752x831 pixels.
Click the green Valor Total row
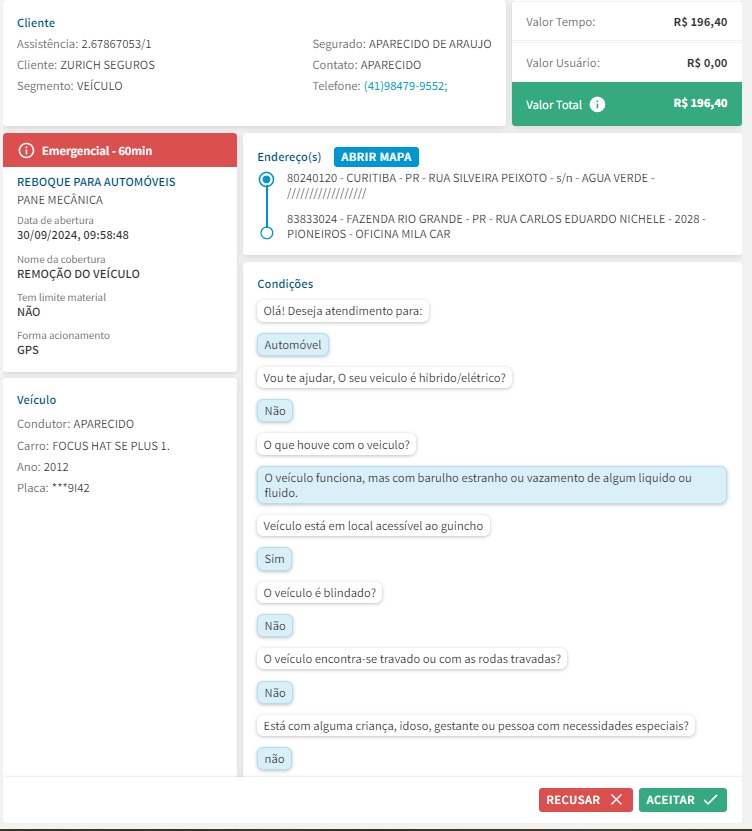(626, 104)
